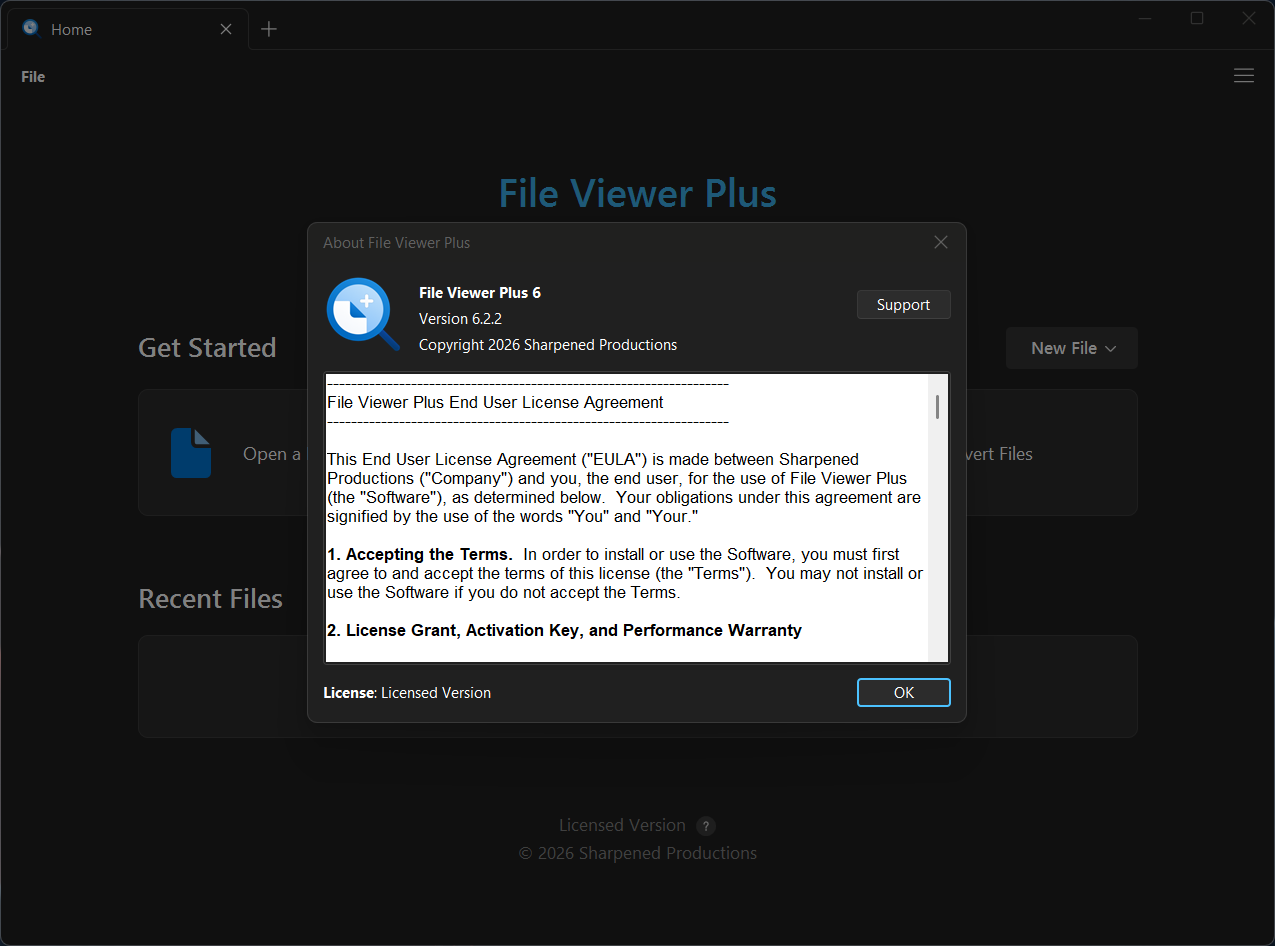Expand the New File dropdown
1275x946 pixels.
tap(1072, 348)
